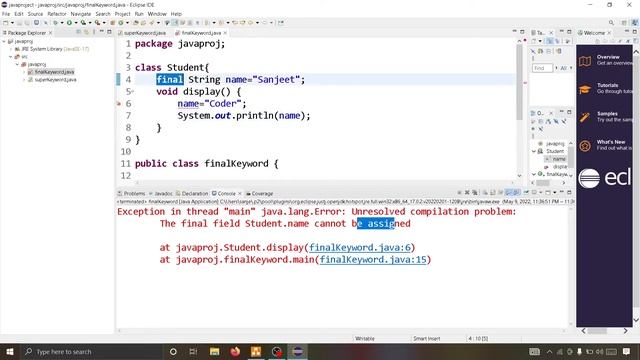Click the green Run button in toolbar
The image size is (640, 360).
pyautogui.click(x=69, y=23)
